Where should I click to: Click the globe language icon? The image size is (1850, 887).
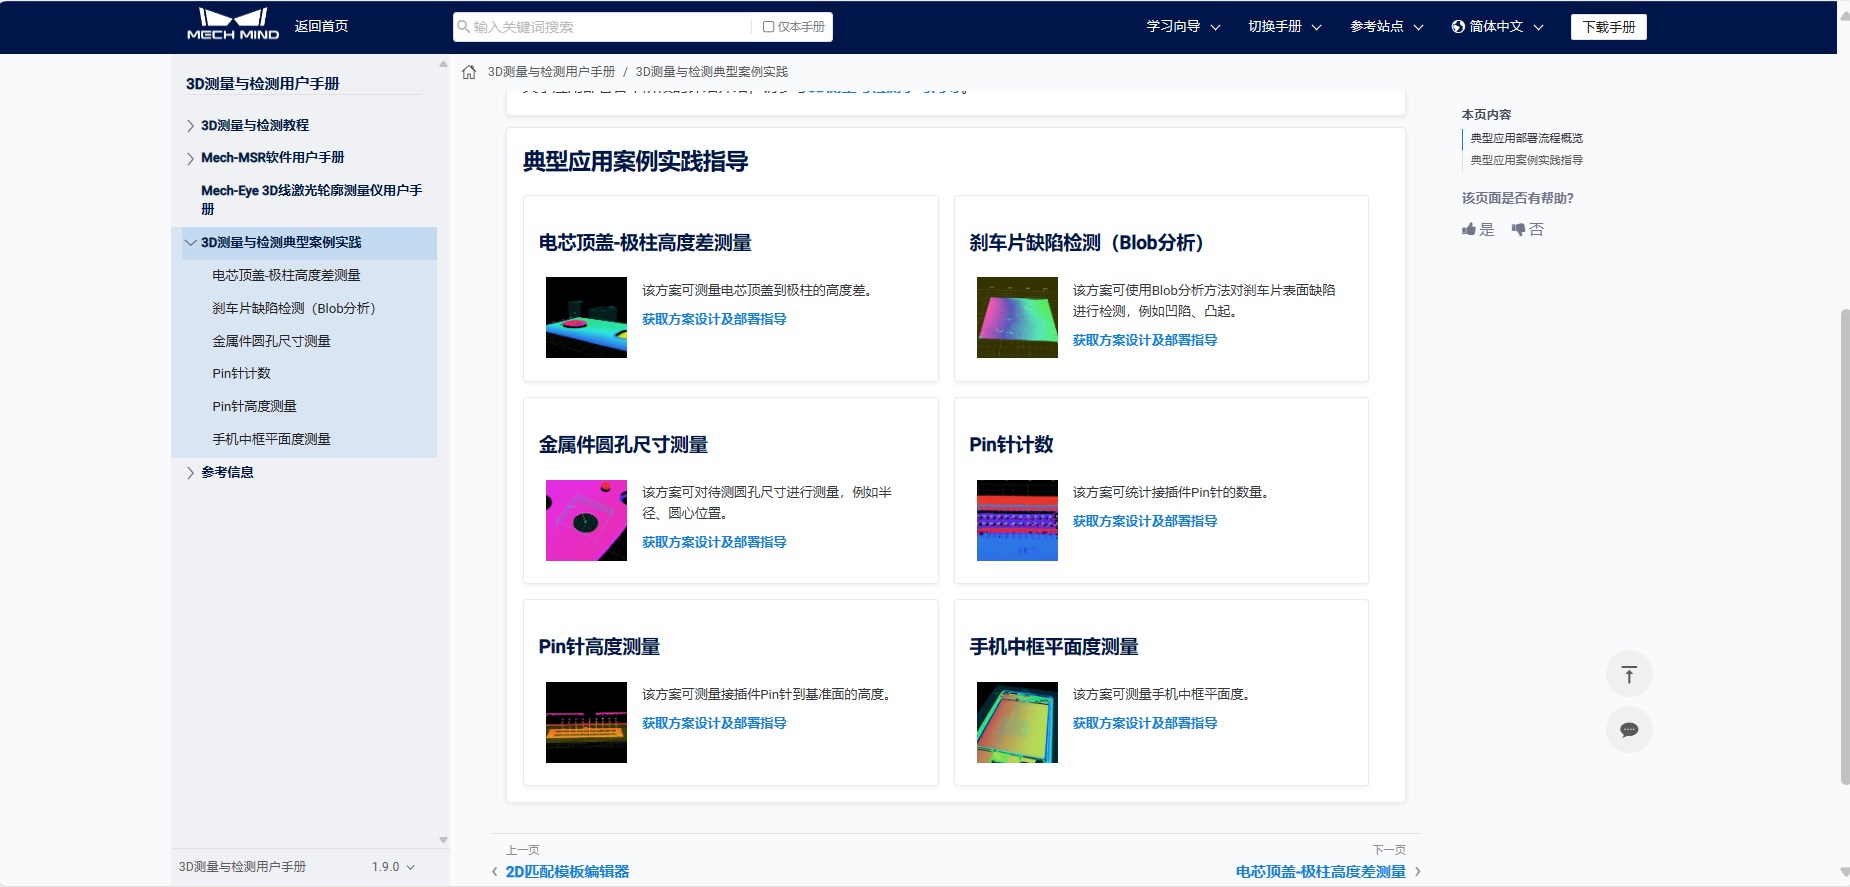(1458, 27)
